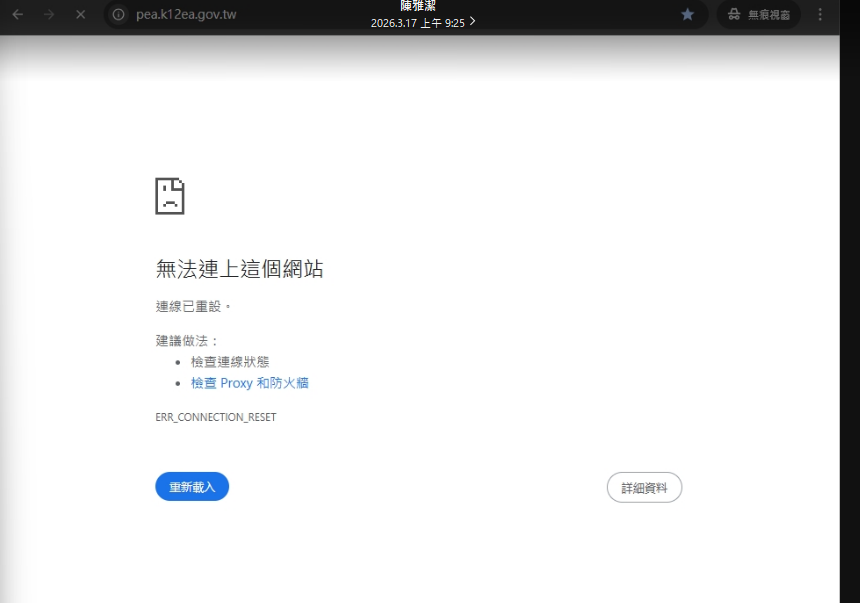Viewport: 860px width, 603px height.
Task: Show details via 詳細資料 button
Action: (x=644, y=488)
